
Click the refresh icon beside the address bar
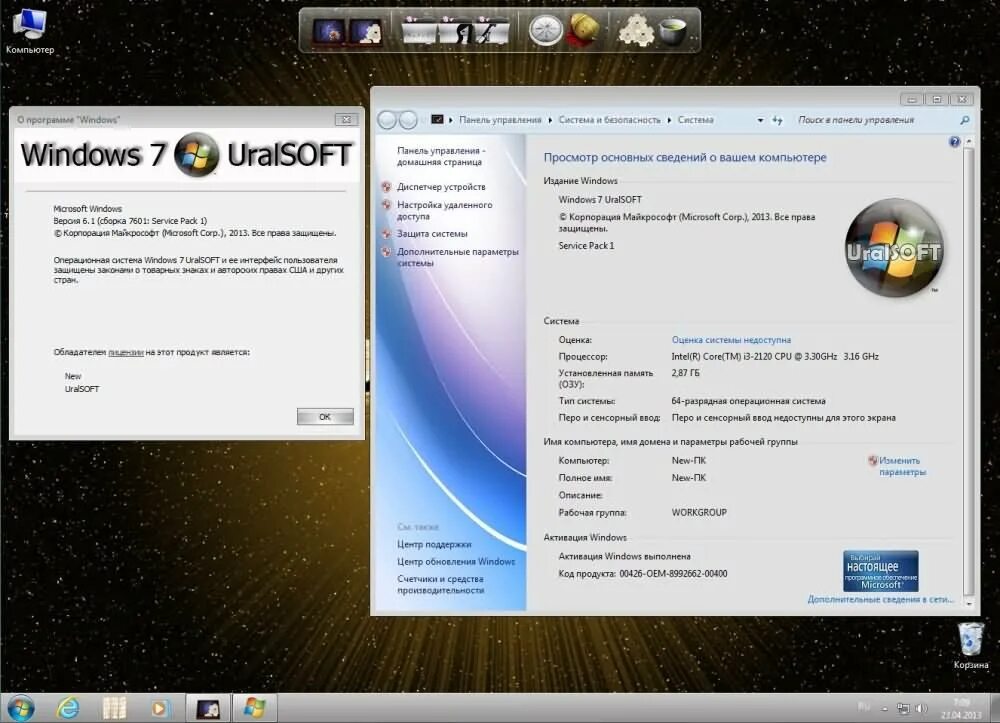tap(779, 119)
